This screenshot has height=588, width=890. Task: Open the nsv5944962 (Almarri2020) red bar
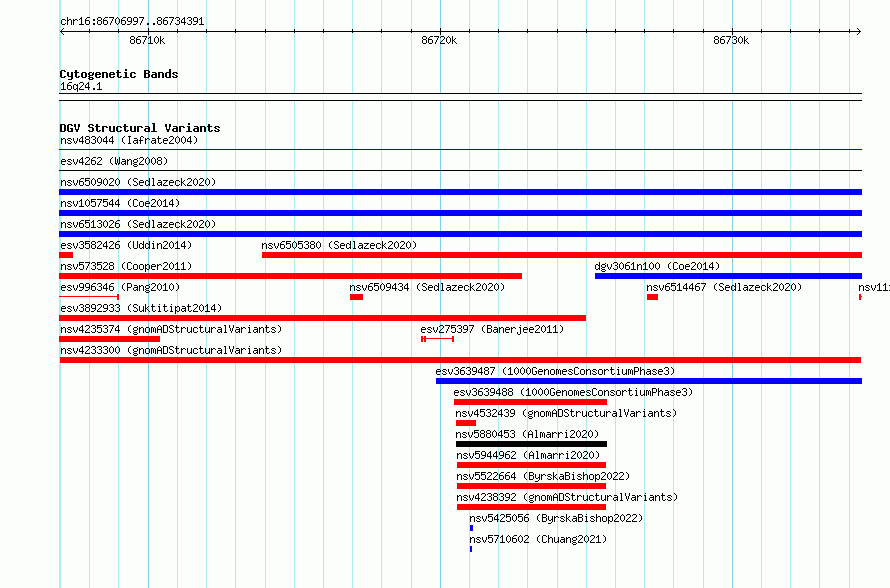click(531, 465)
